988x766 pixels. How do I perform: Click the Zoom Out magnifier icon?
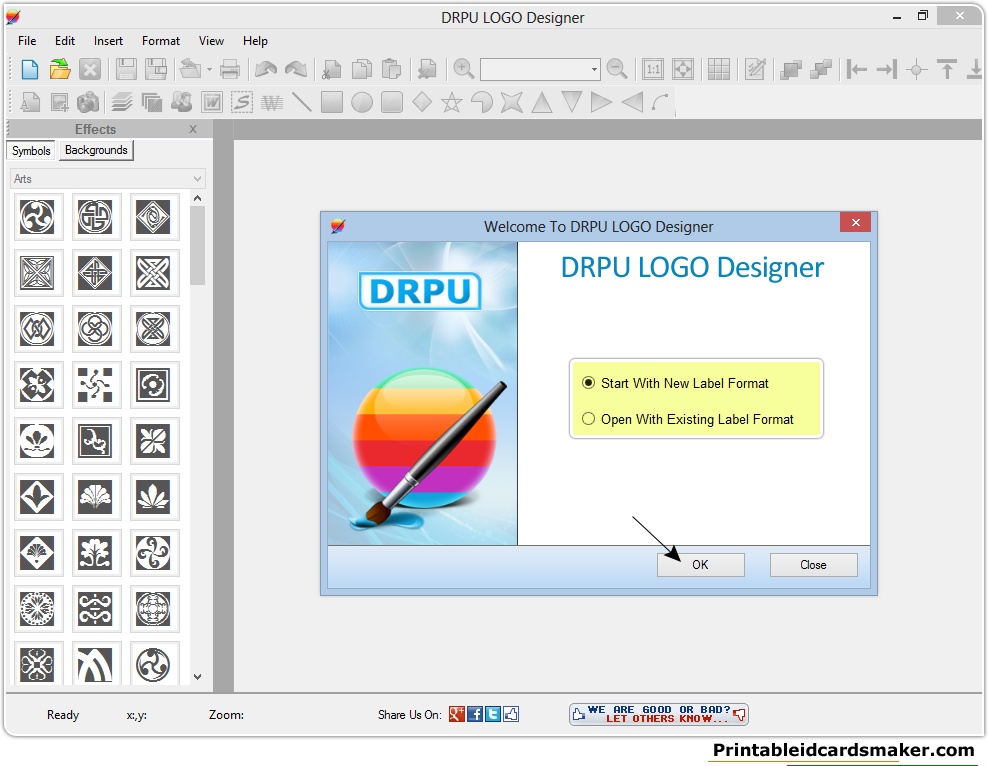click(617, 69)
